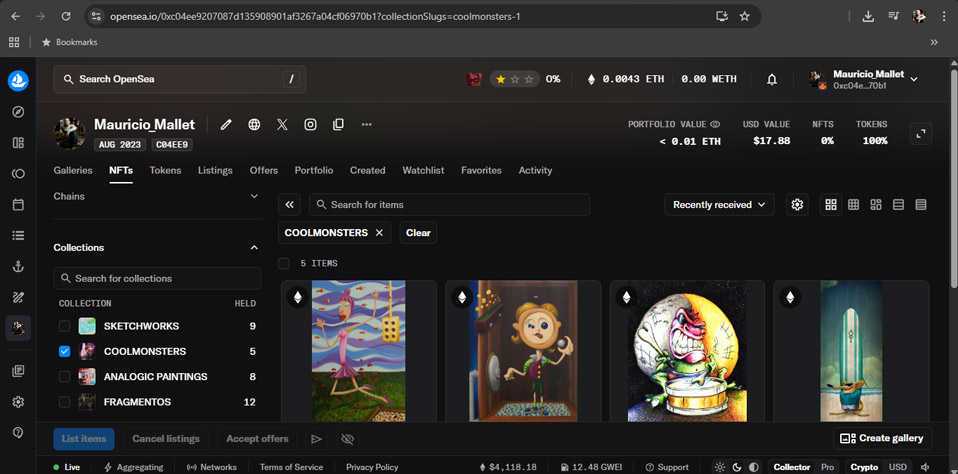Click the Create gallery button
Viewport: 958px width, 474px height.
882,438
